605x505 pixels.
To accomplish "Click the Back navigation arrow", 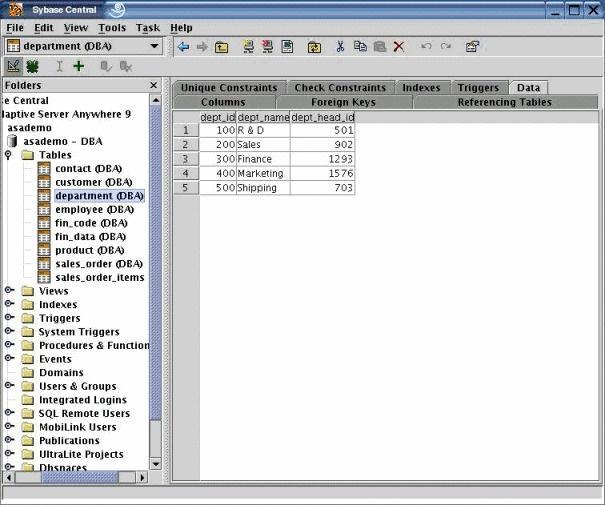I will (x=183, y=46).
